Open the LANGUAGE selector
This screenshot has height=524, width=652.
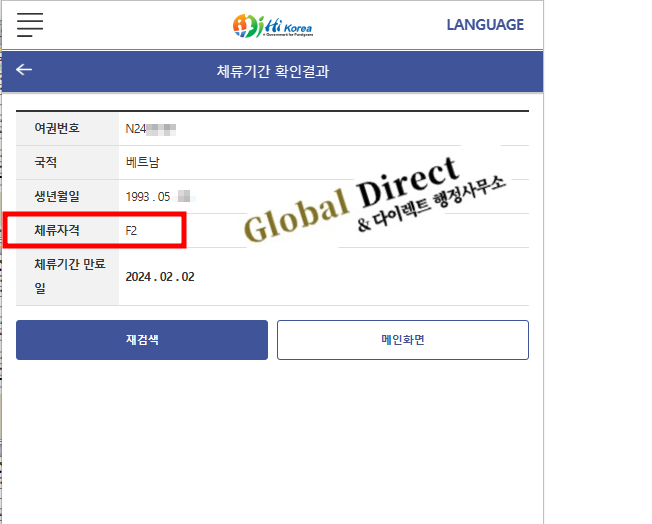point(484,25)
